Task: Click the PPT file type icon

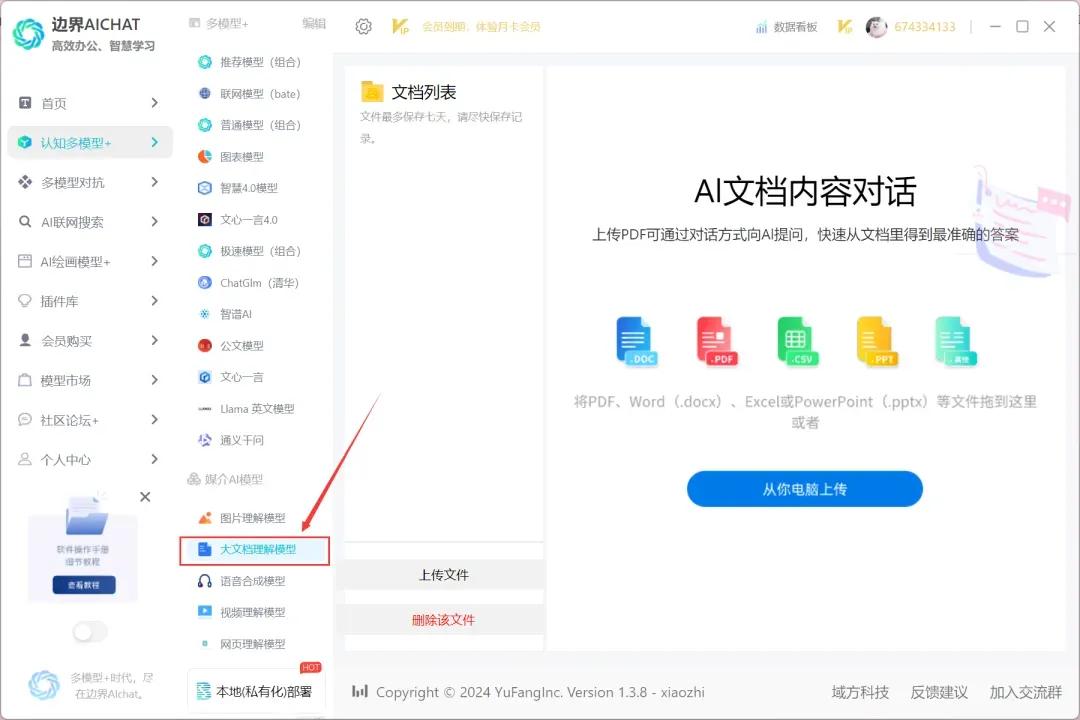Action: (x=876, y=341)
